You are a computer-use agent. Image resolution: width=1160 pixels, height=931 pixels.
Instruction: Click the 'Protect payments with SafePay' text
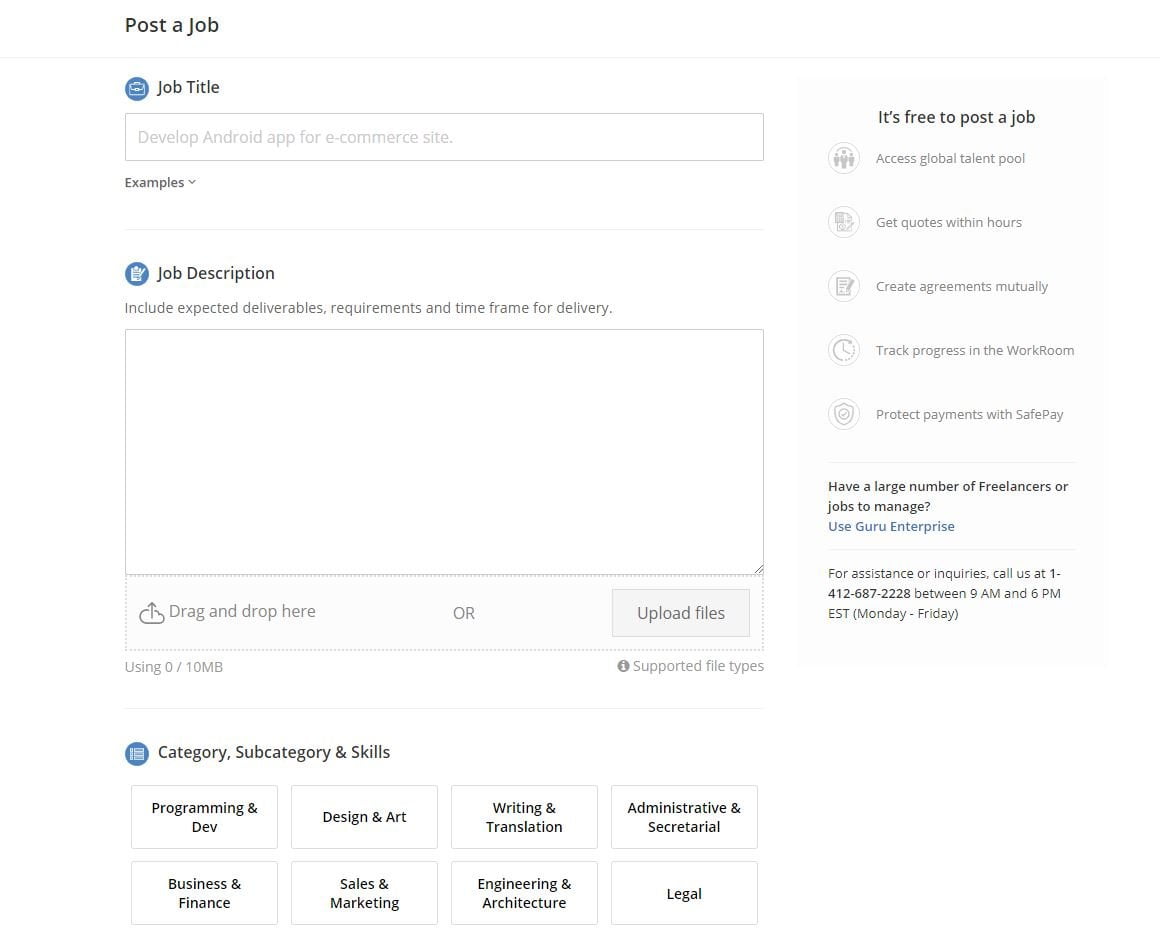pyautogui.click(x=969, y=414)
